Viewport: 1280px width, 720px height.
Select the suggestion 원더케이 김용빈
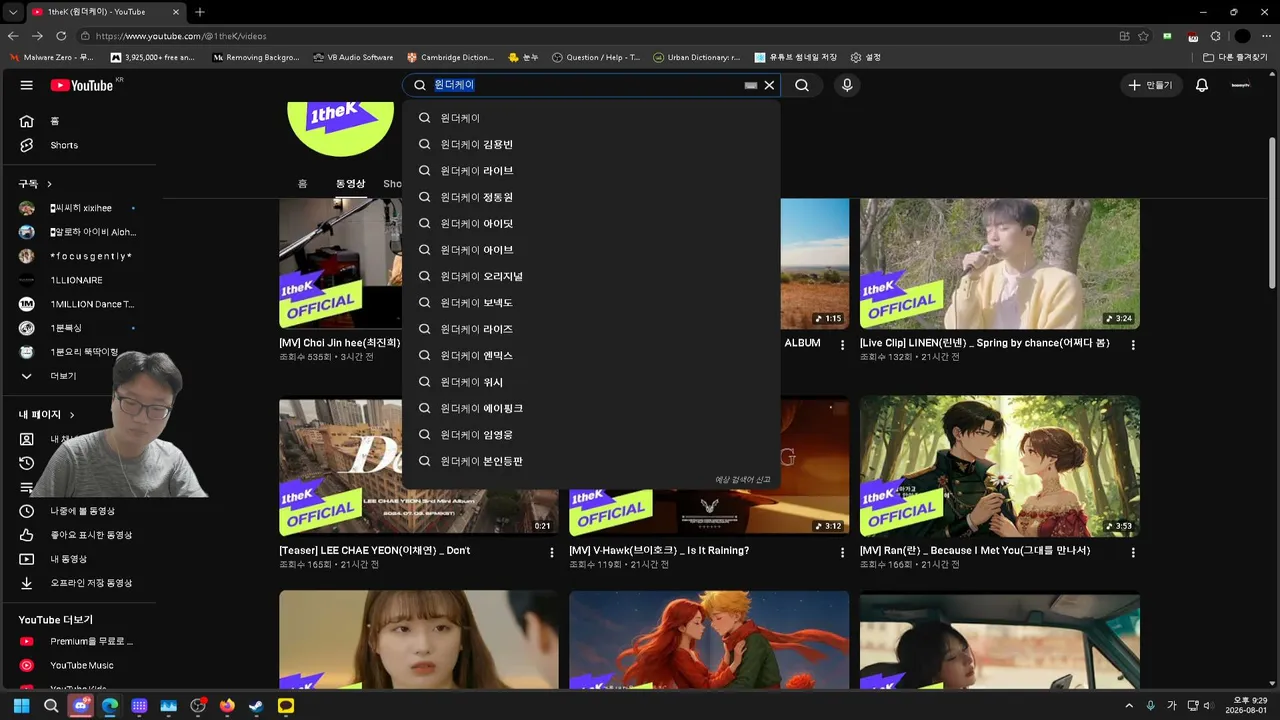[591, 144]
